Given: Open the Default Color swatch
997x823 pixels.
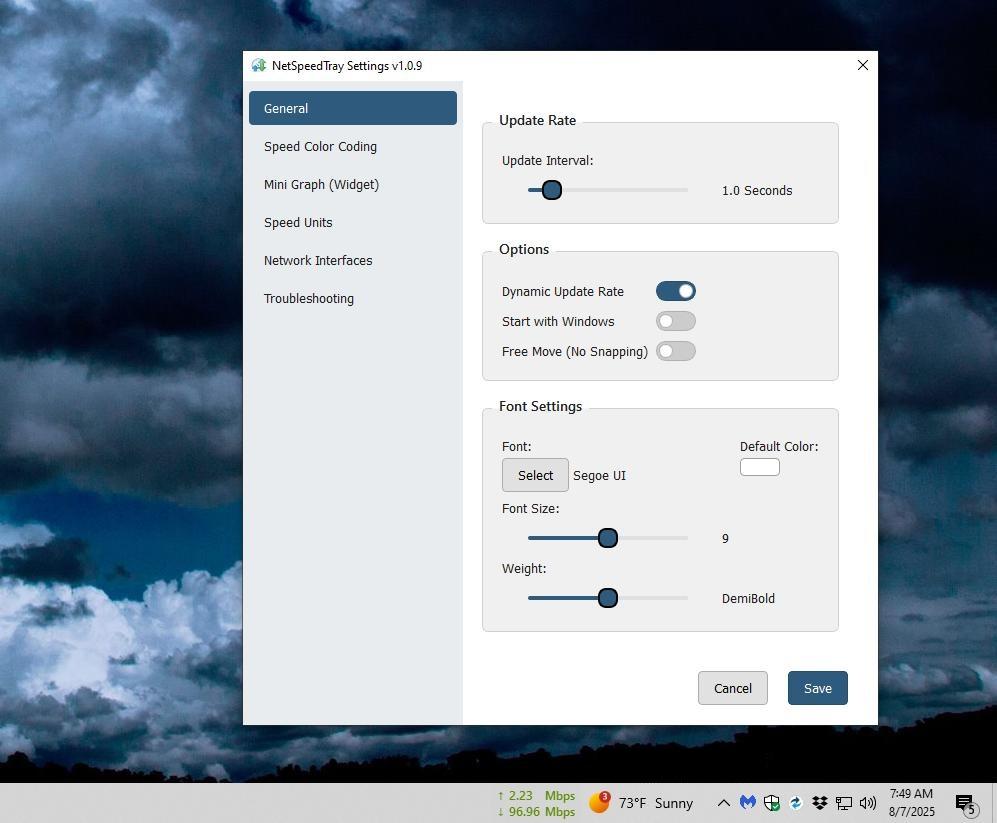Looking at the screenshot, I should pos(759,467).
